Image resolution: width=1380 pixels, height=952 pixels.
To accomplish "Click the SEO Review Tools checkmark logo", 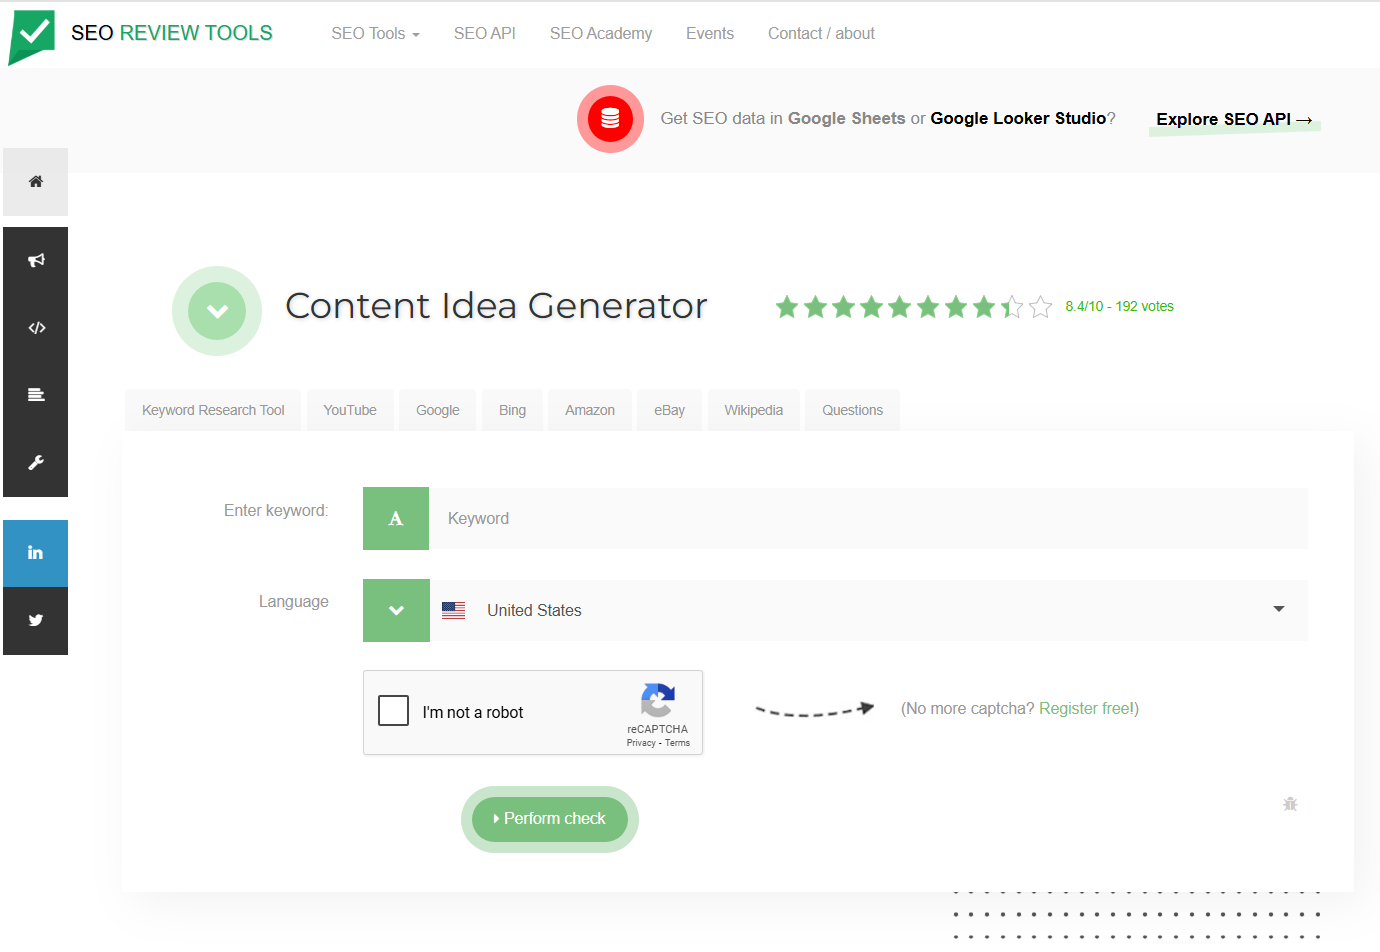I will pyautogui.click(x=32, y=37).
